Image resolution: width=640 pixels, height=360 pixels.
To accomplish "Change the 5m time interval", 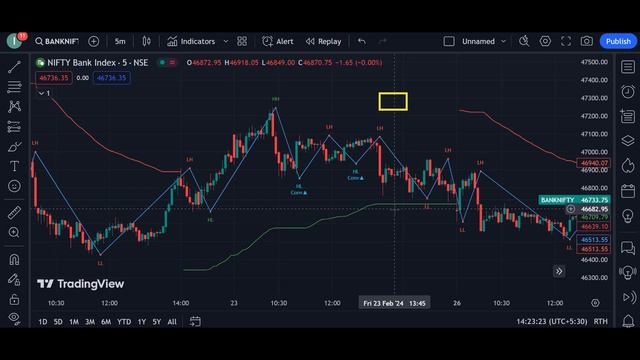I will 120,41.
